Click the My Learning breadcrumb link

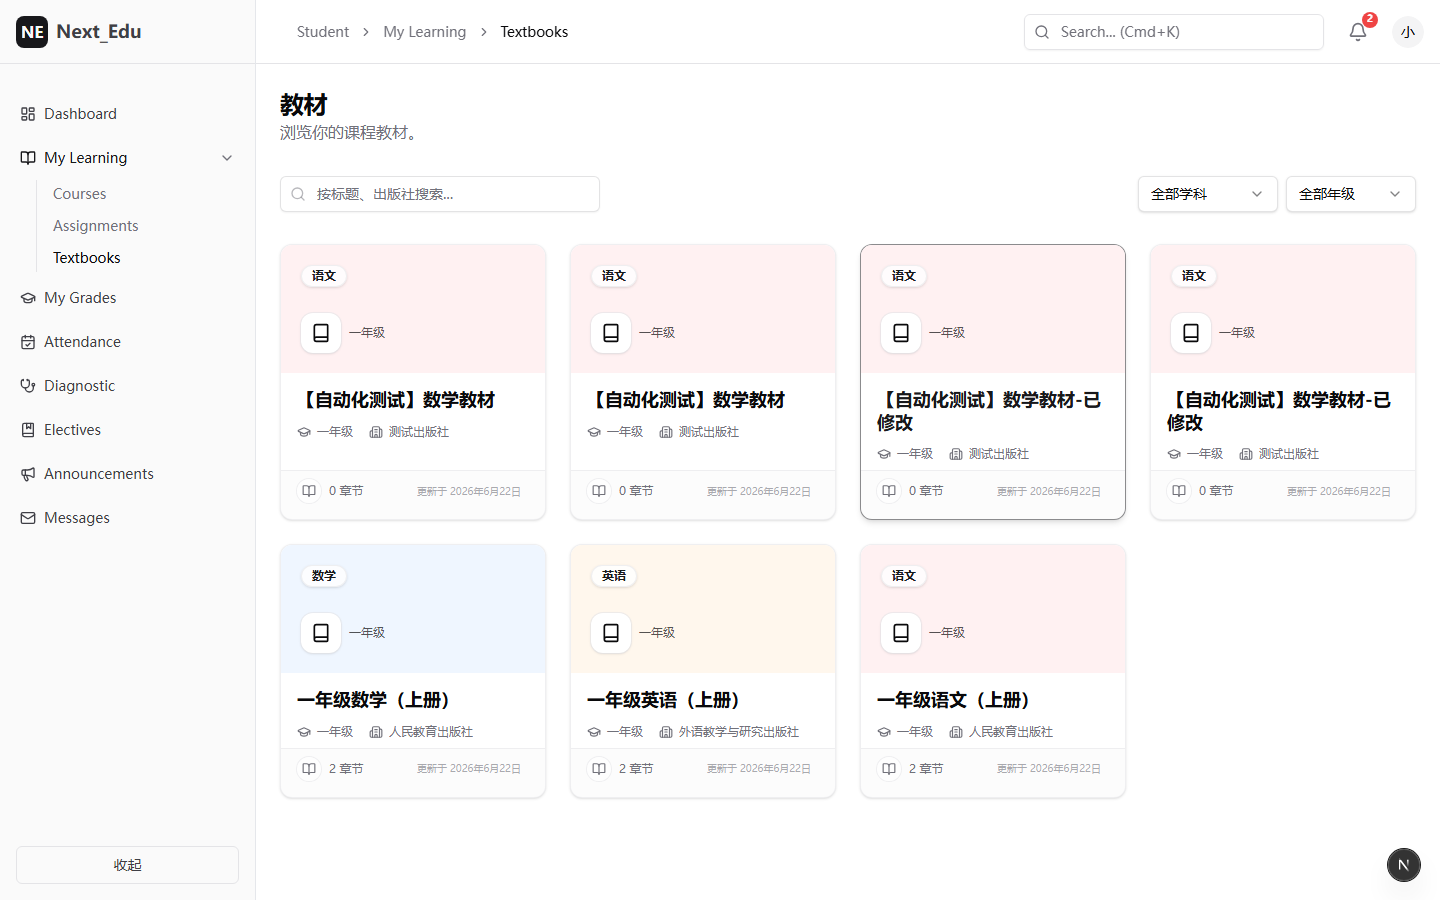tap(425, 32)
